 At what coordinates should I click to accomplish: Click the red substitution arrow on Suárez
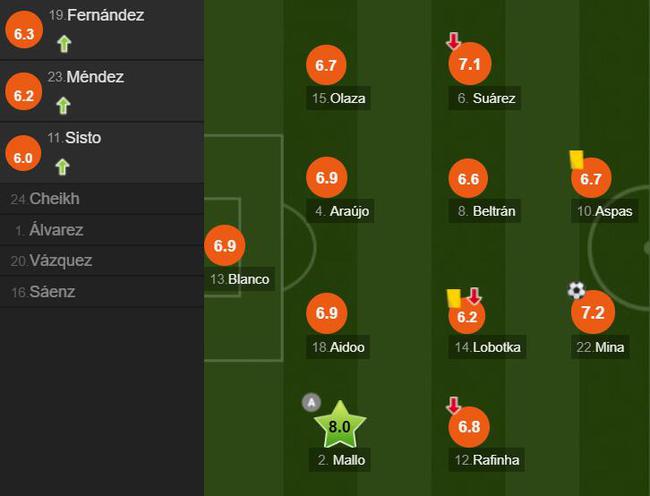(454, 41)
